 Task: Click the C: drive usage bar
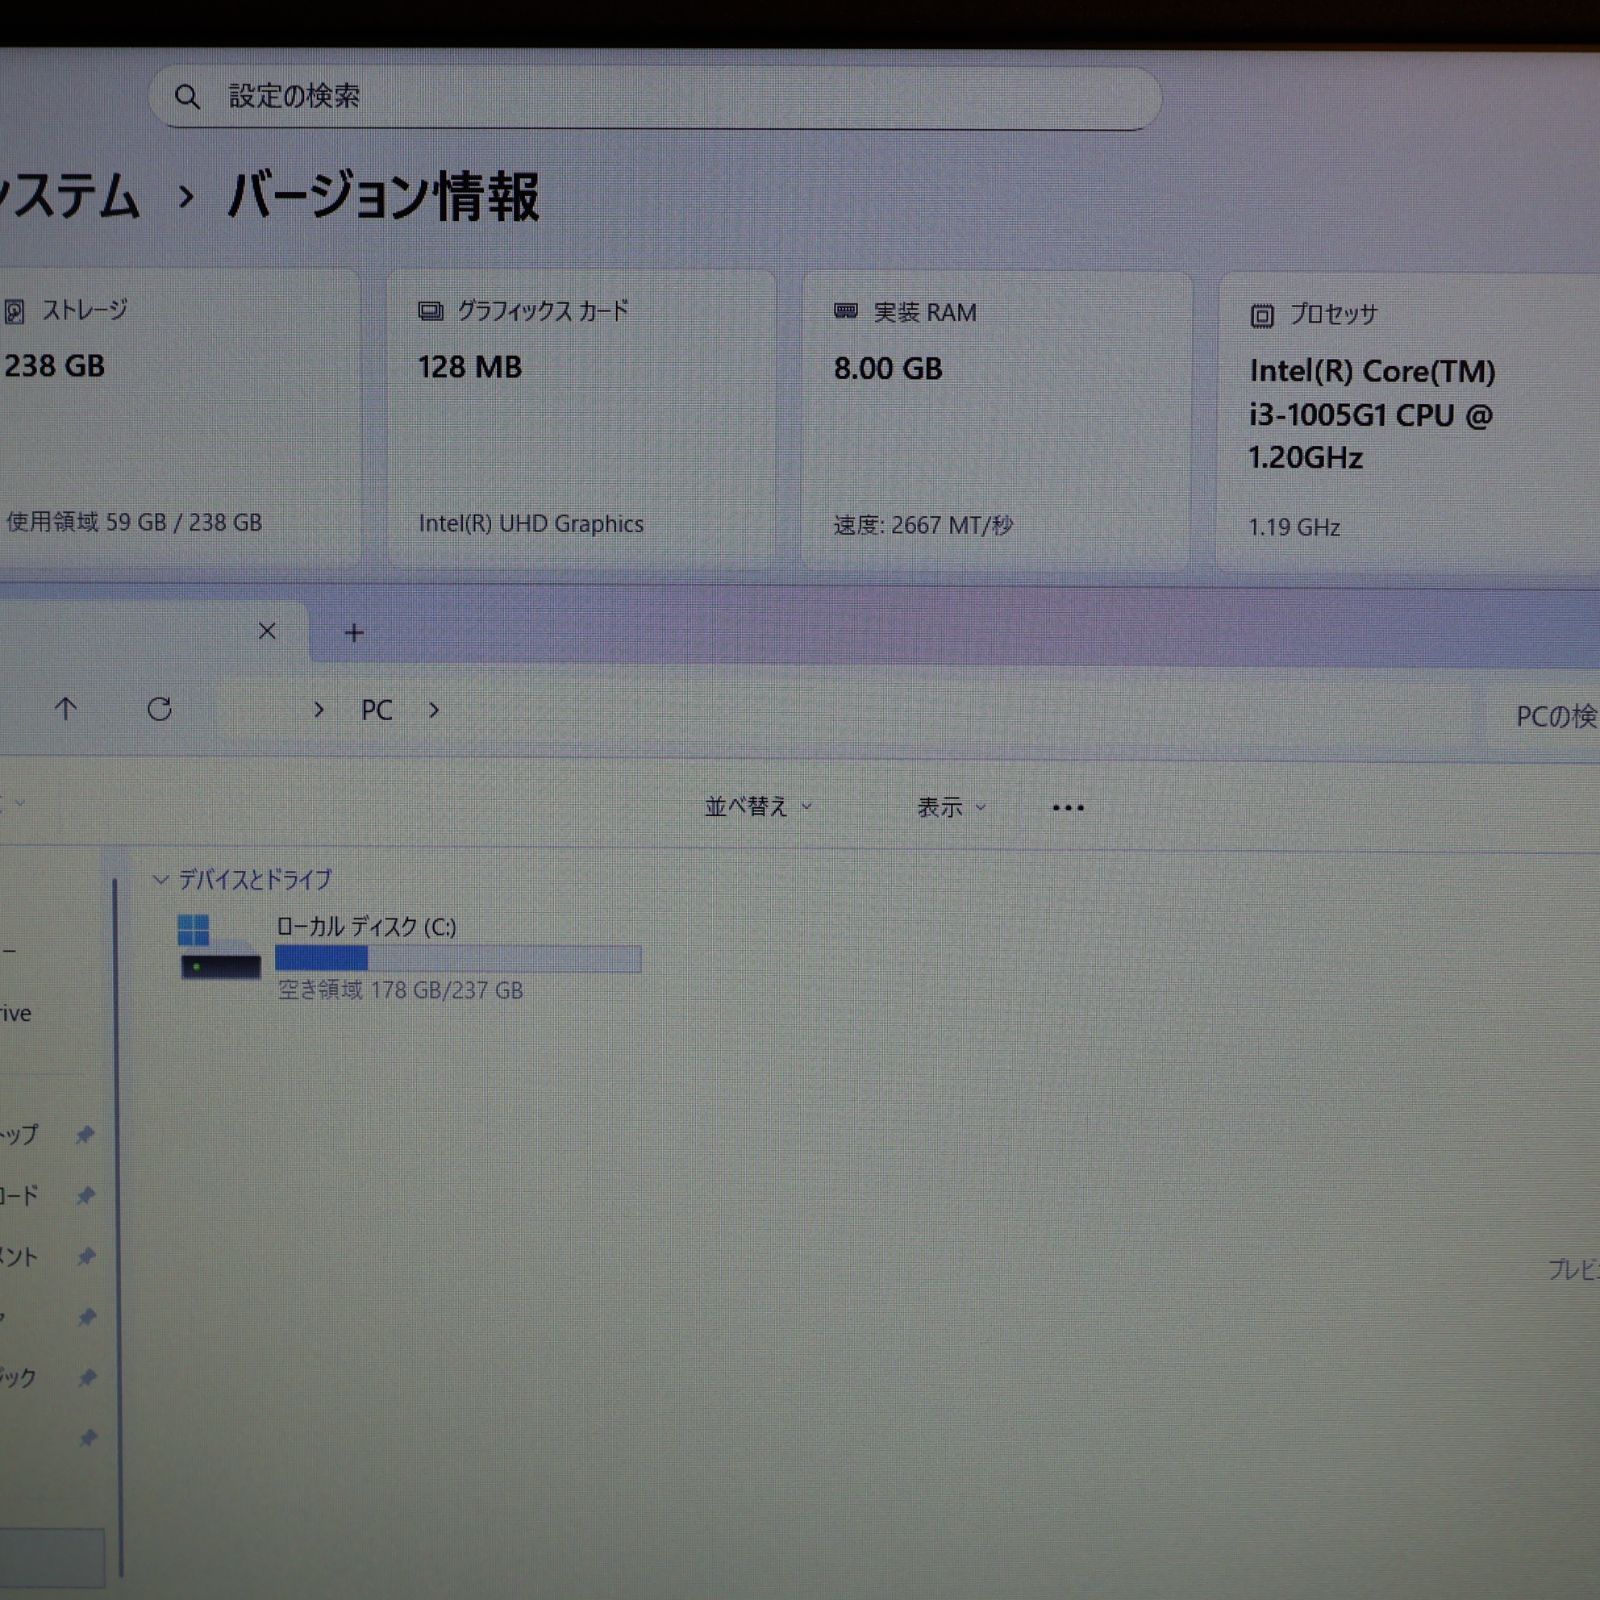tap(455, 957)
